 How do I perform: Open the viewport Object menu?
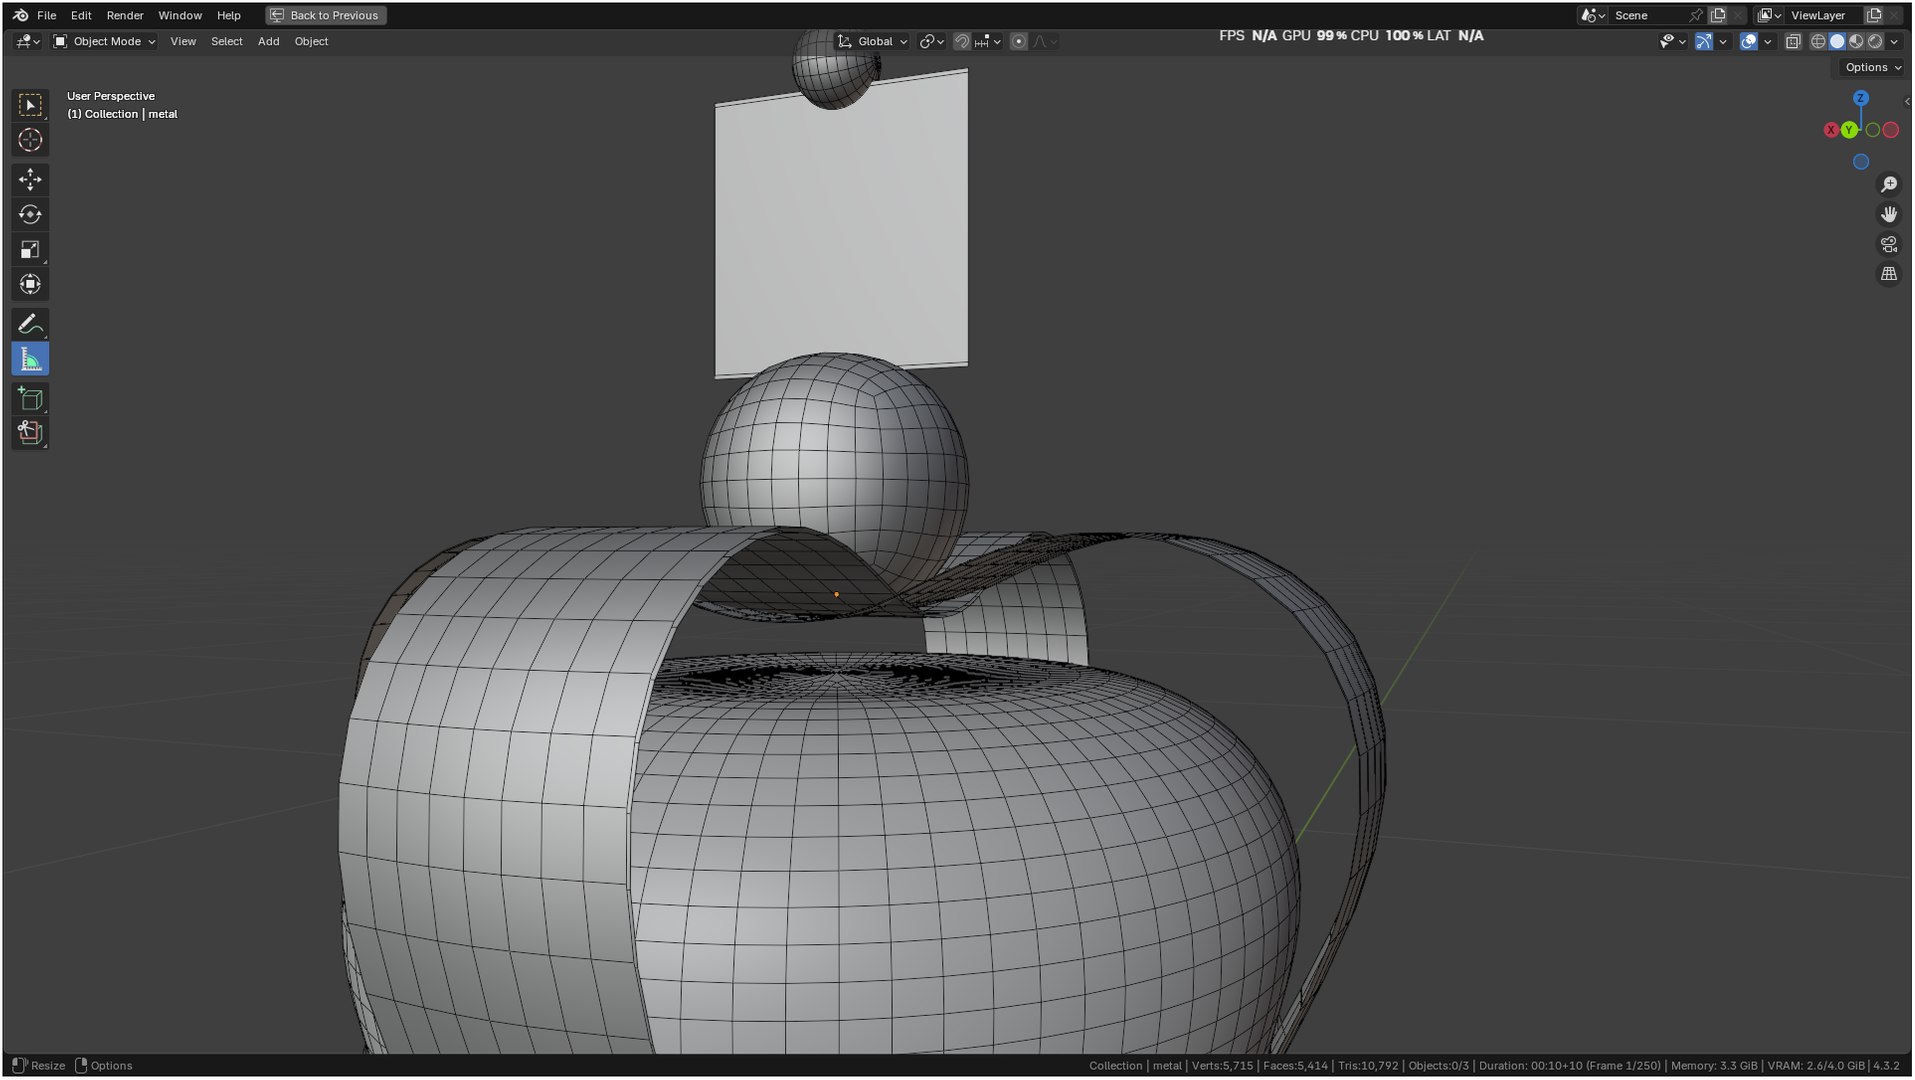pyautogui.click(x=311, y=41)
